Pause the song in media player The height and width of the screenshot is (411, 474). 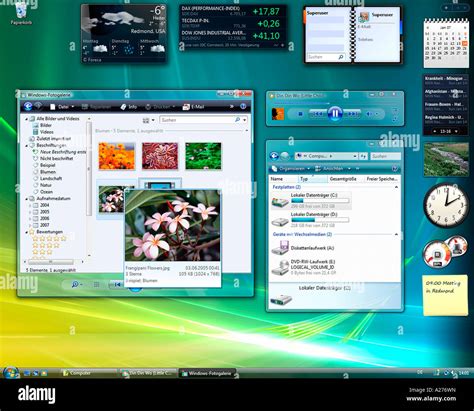(x=334, y=114)
